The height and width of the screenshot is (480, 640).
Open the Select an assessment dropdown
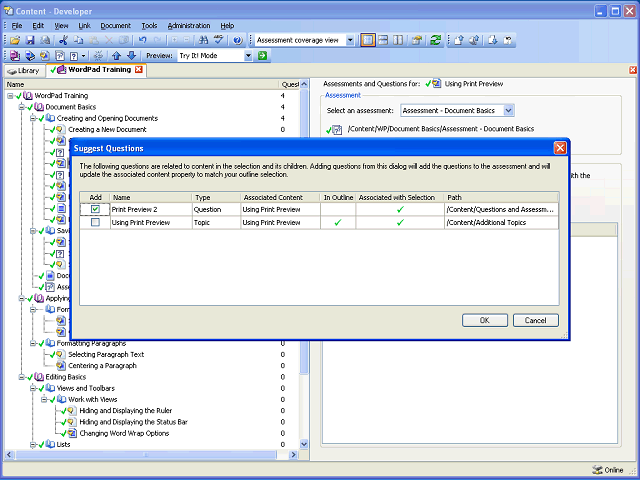[508, 110]
